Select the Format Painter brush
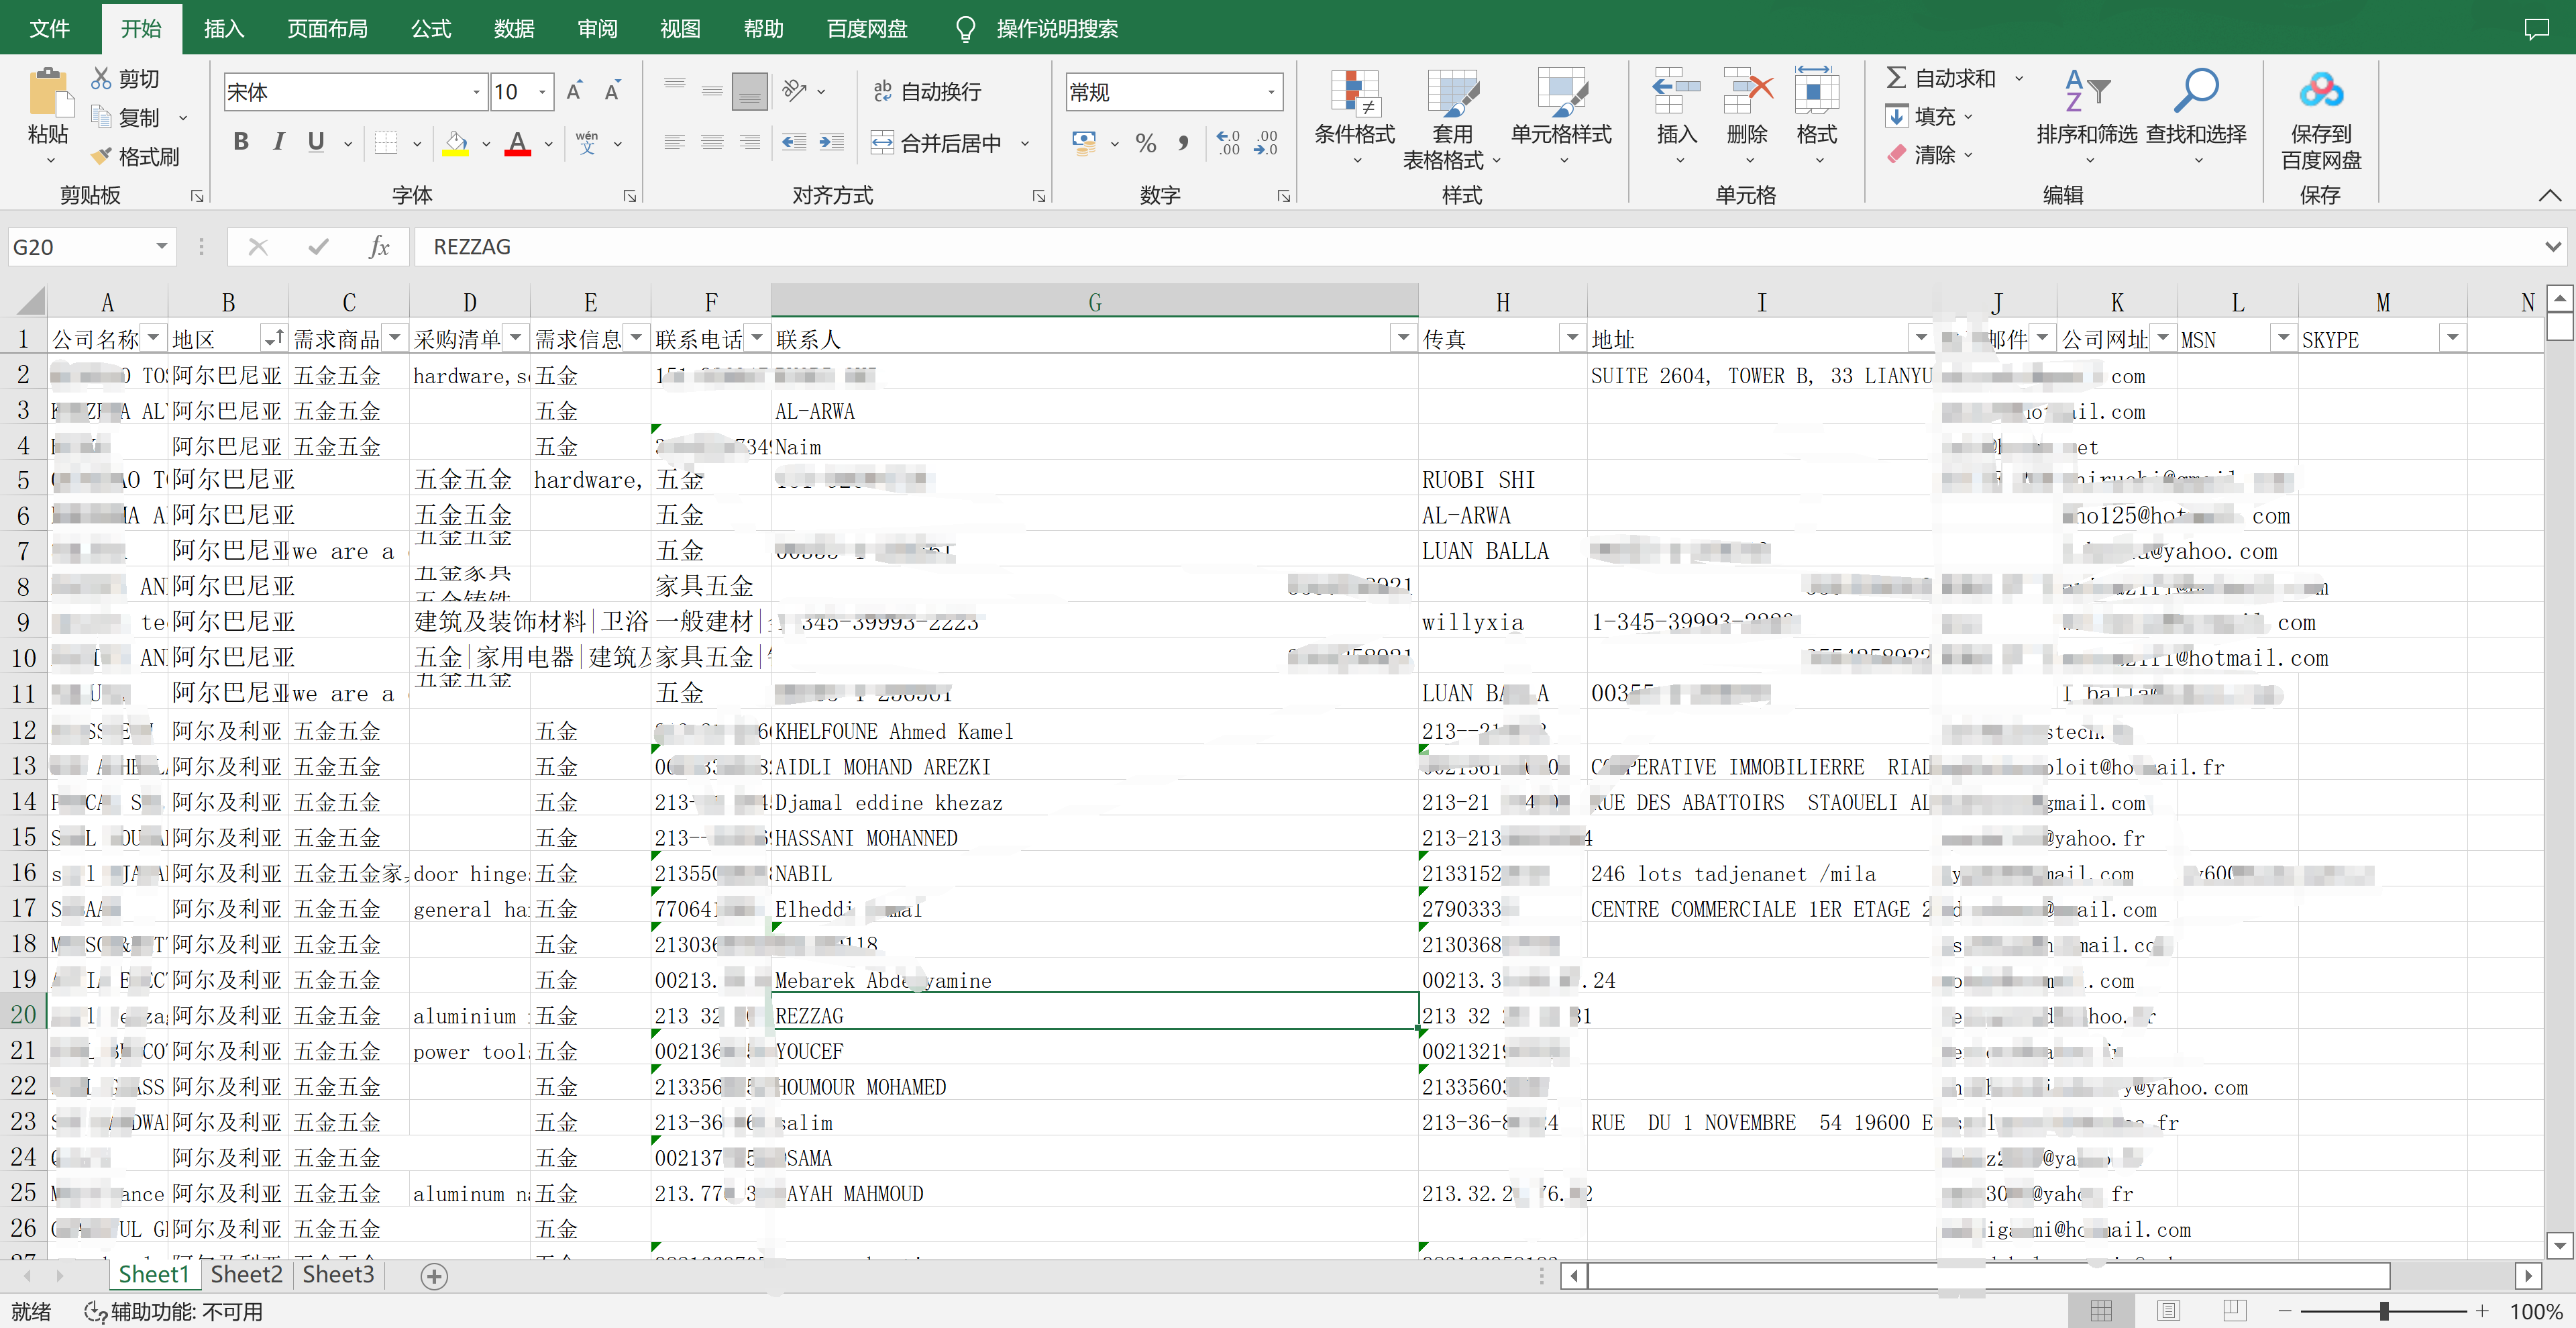 (101, 156)
